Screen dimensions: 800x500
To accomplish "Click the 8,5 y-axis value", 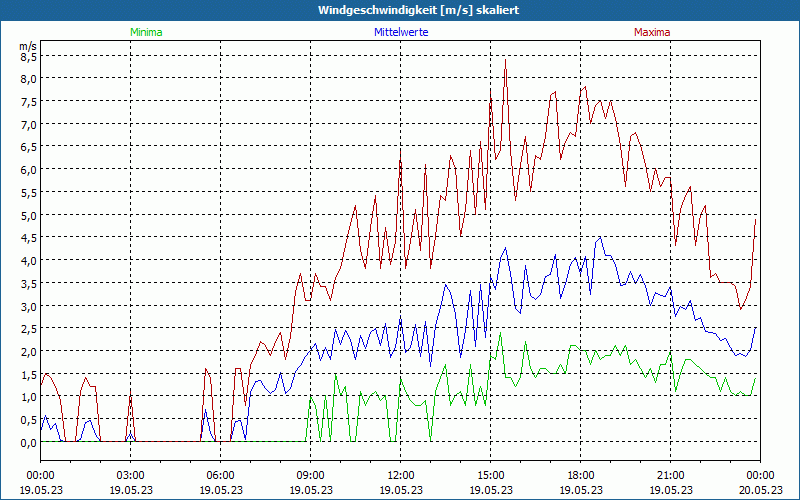I will [x=29, y=56].
